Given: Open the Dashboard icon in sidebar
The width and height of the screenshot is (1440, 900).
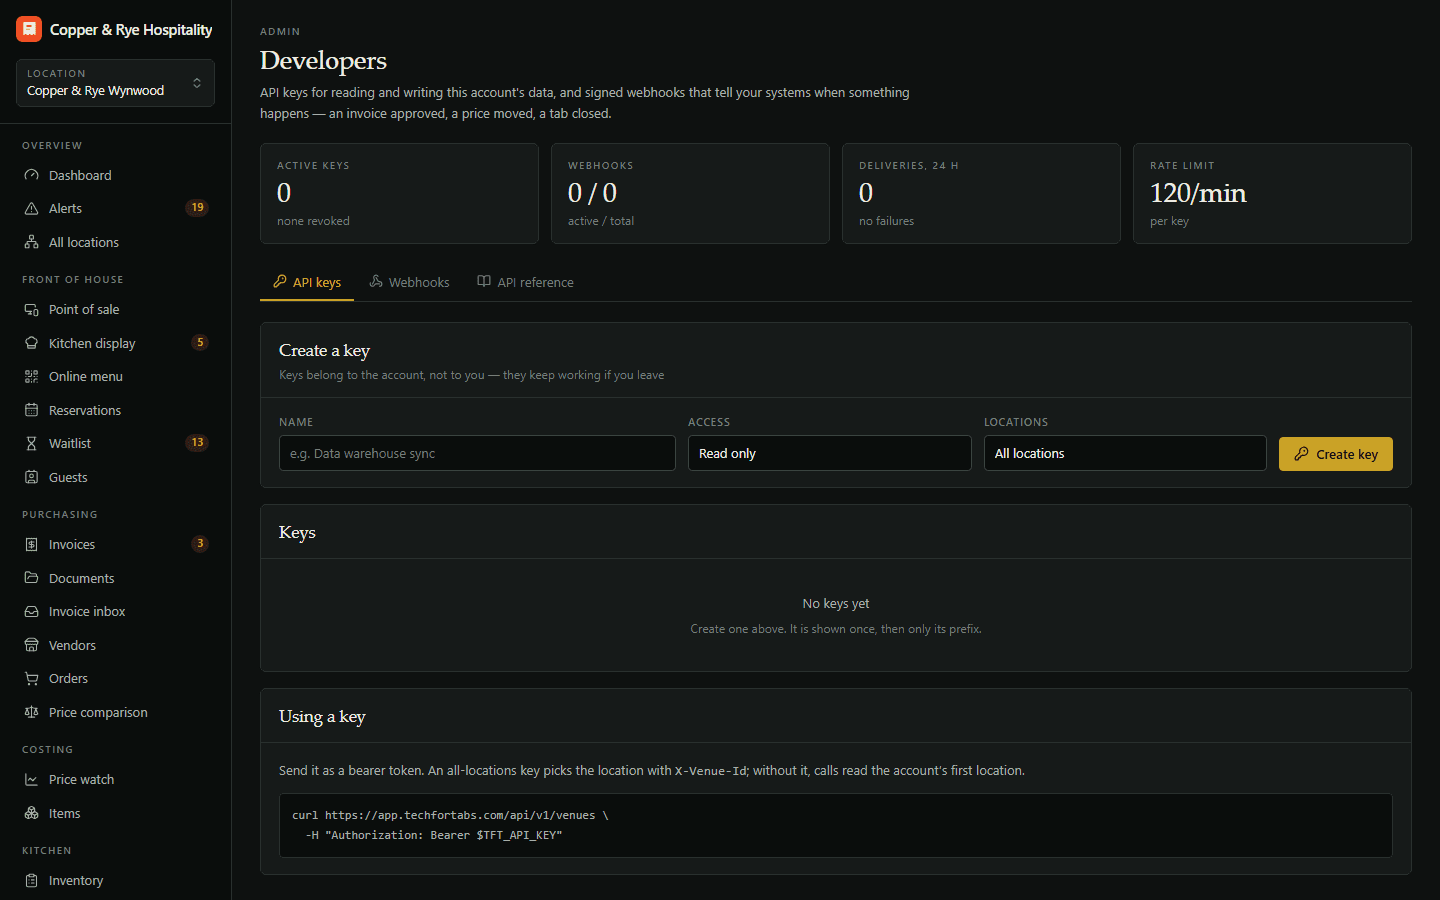Looking at the screenshot, I should pos(31,175).
